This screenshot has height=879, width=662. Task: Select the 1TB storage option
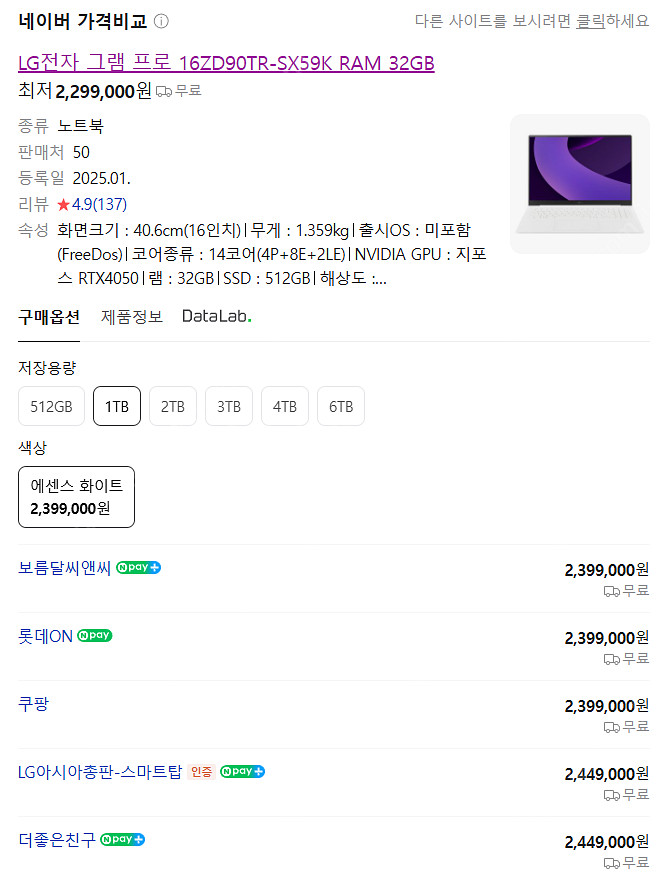tap(117, 406)
